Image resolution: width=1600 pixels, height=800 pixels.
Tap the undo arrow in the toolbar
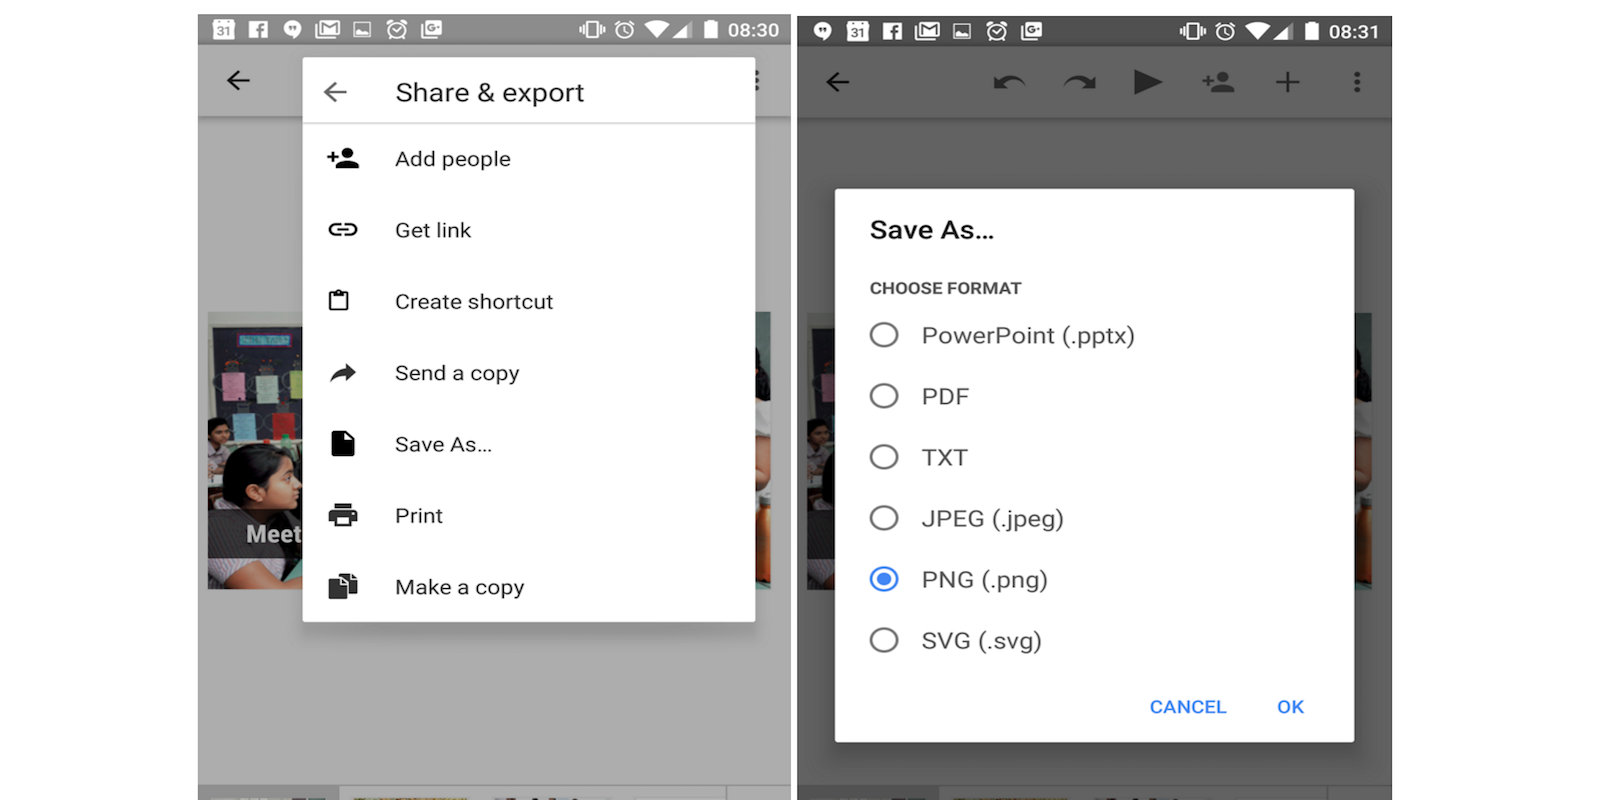point(1009,82)
